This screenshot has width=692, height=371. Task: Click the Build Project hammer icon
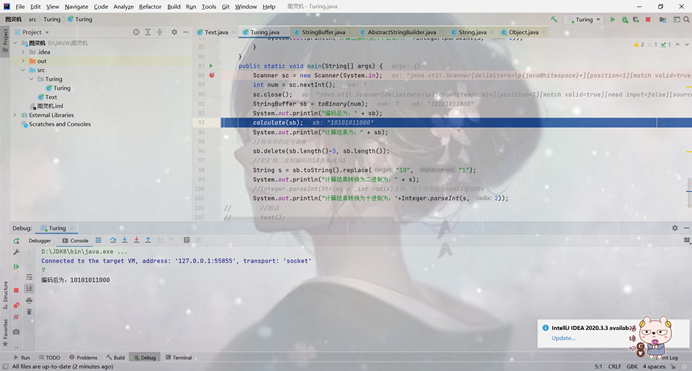point(554,19)
